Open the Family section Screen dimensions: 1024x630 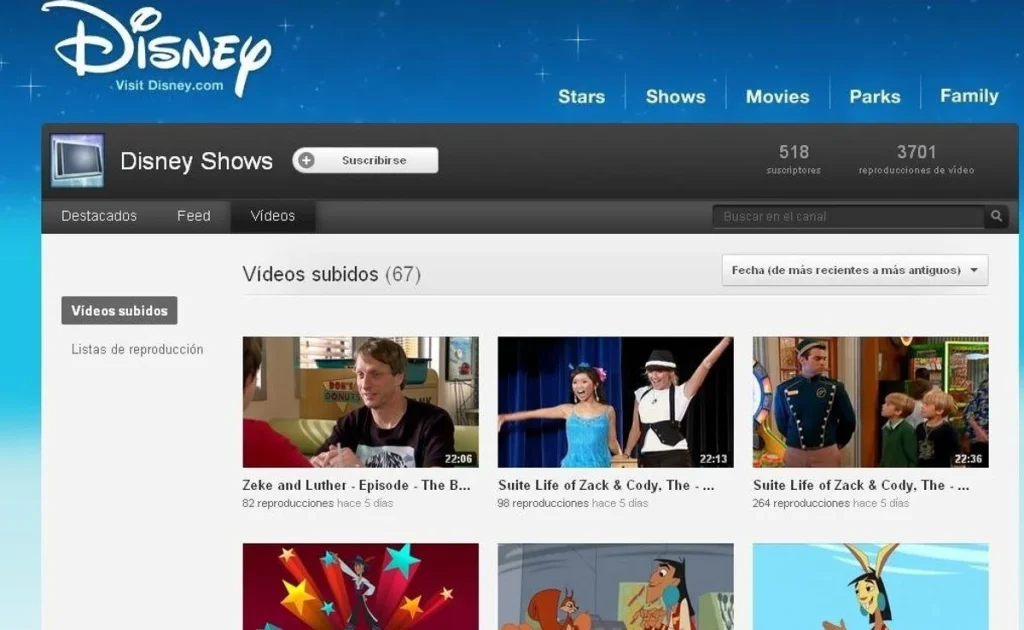pyautogui.click(x=968, y=96)
